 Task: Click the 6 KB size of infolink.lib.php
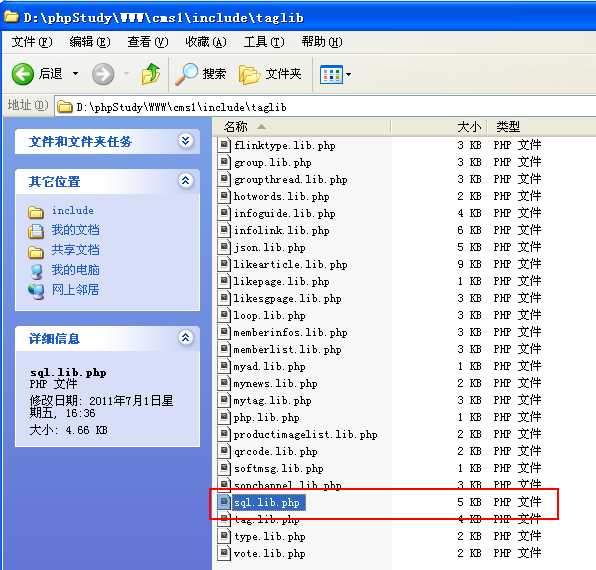pyautogui.click(x=469, y=230)
